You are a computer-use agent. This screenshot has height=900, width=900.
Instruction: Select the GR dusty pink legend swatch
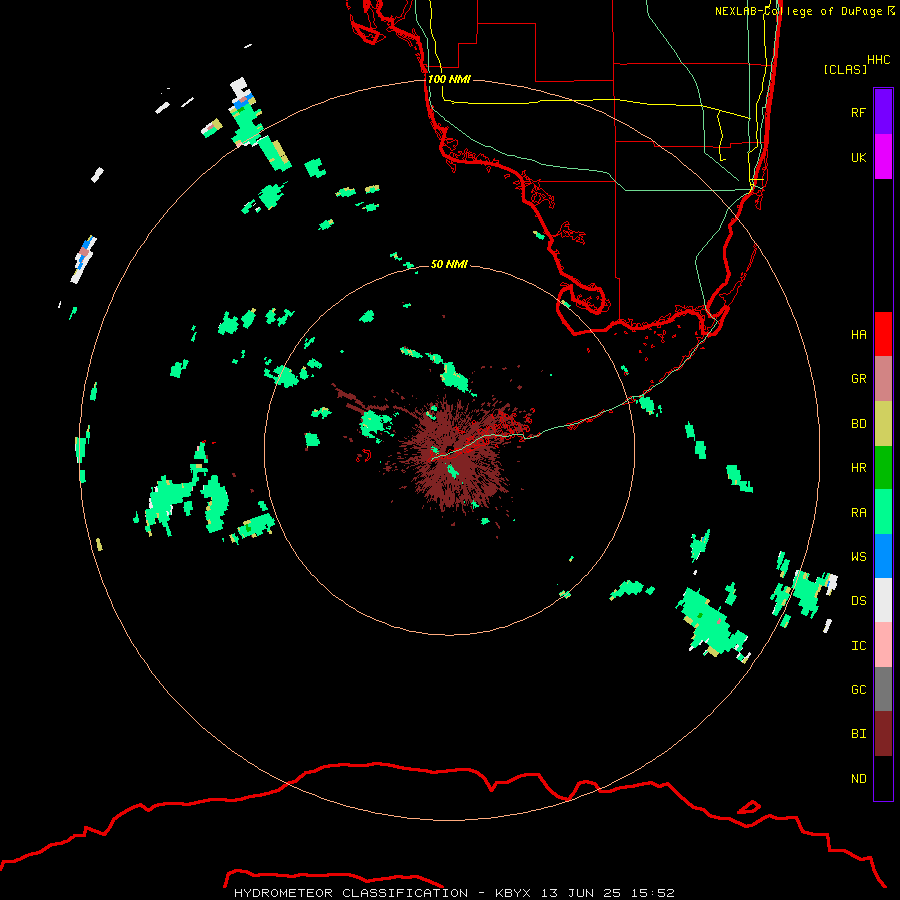click(x=883, y=379)
